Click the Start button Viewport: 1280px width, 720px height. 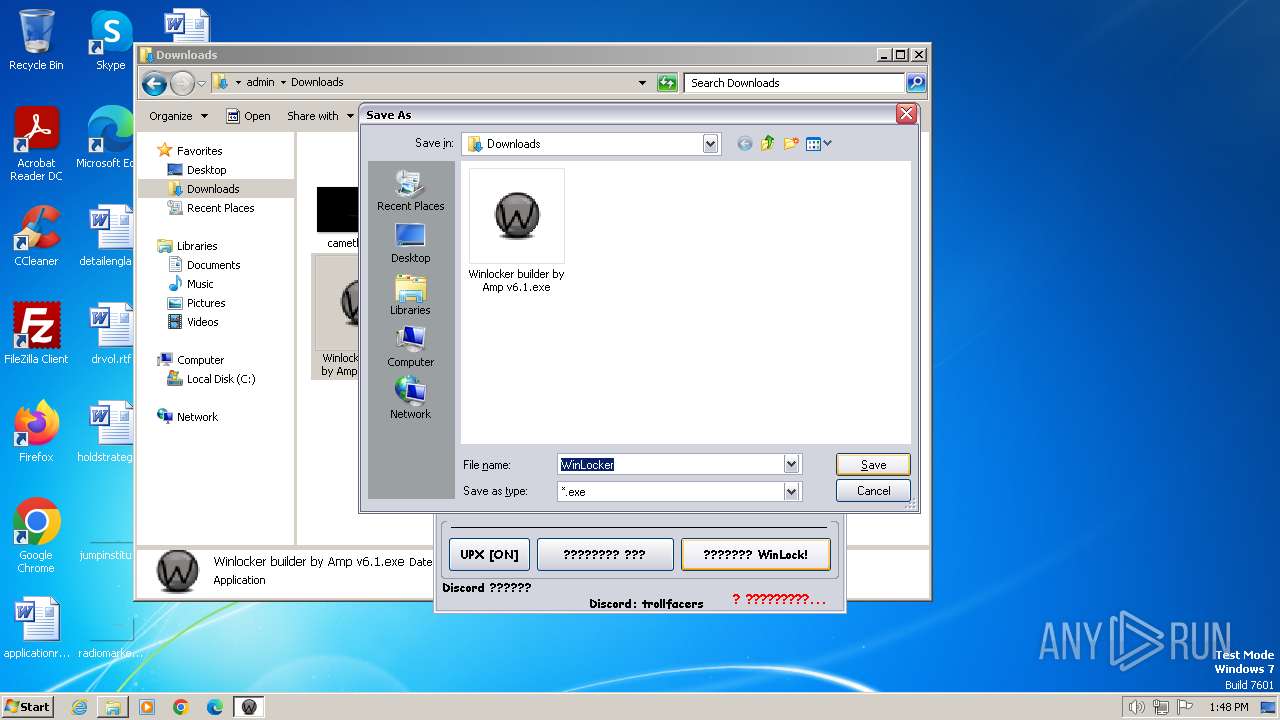pos(28,706)
